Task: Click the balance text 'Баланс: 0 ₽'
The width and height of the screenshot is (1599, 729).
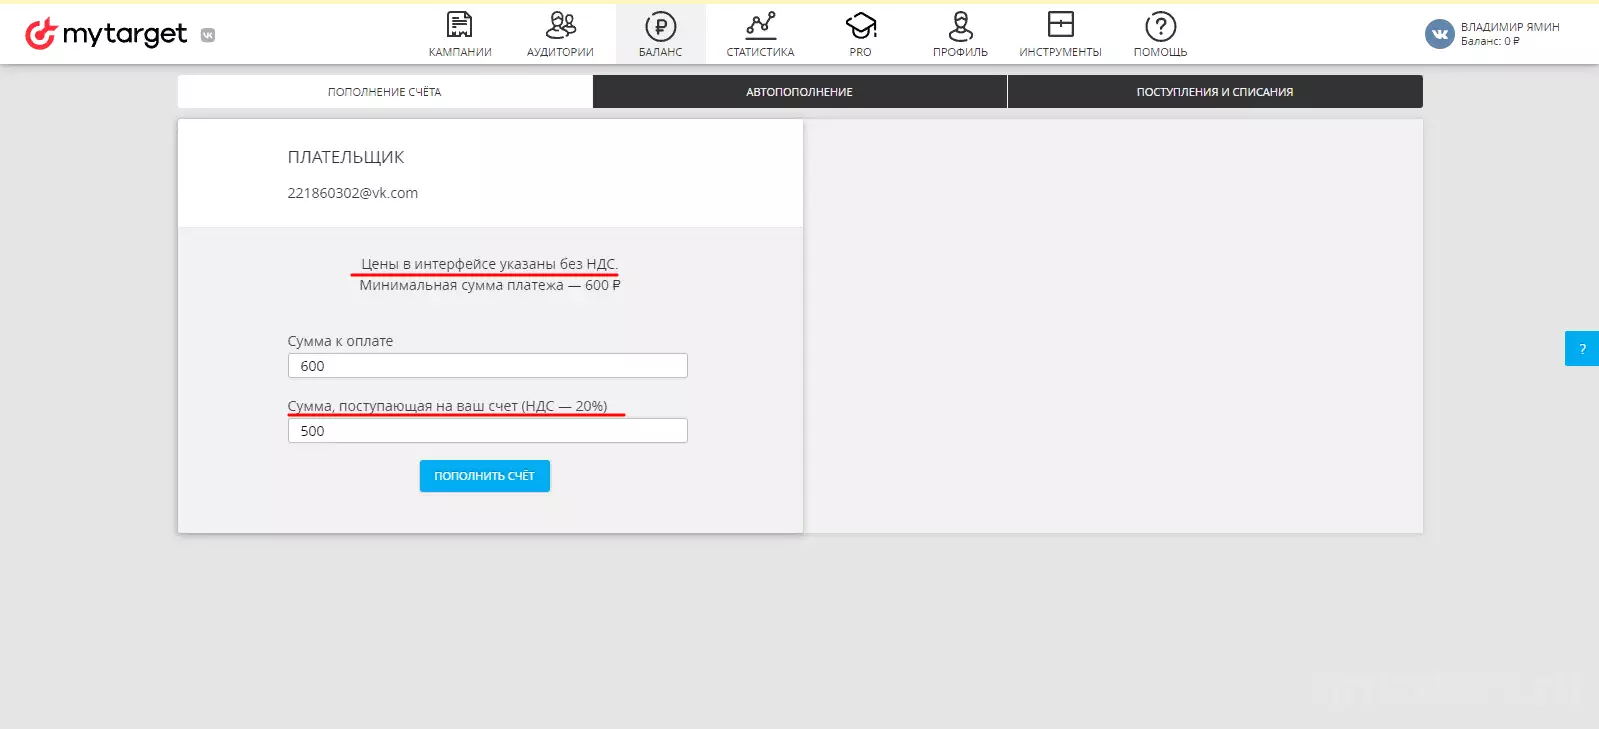Action: (x=1490, y=41)
